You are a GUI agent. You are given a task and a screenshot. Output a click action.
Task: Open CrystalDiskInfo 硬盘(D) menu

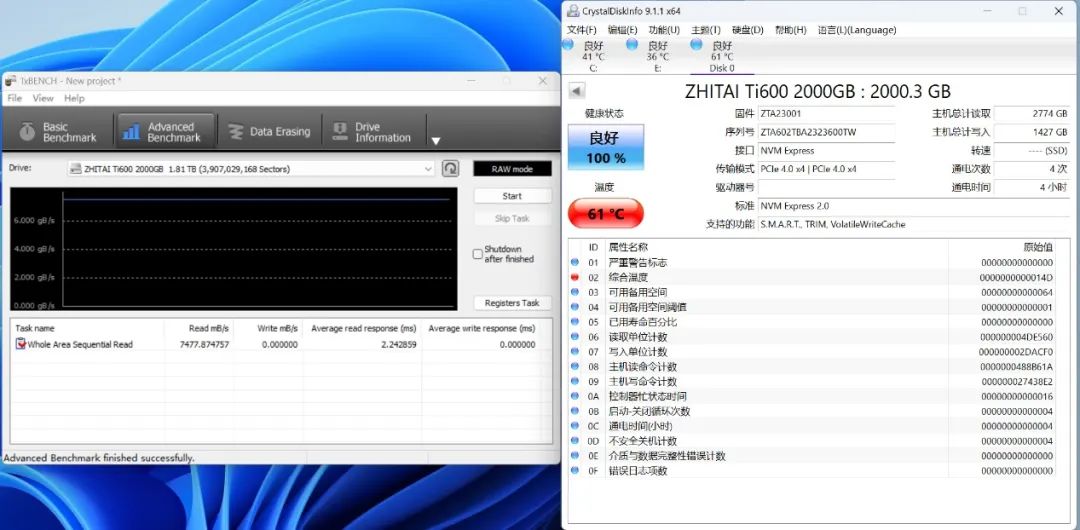point(747,30)
